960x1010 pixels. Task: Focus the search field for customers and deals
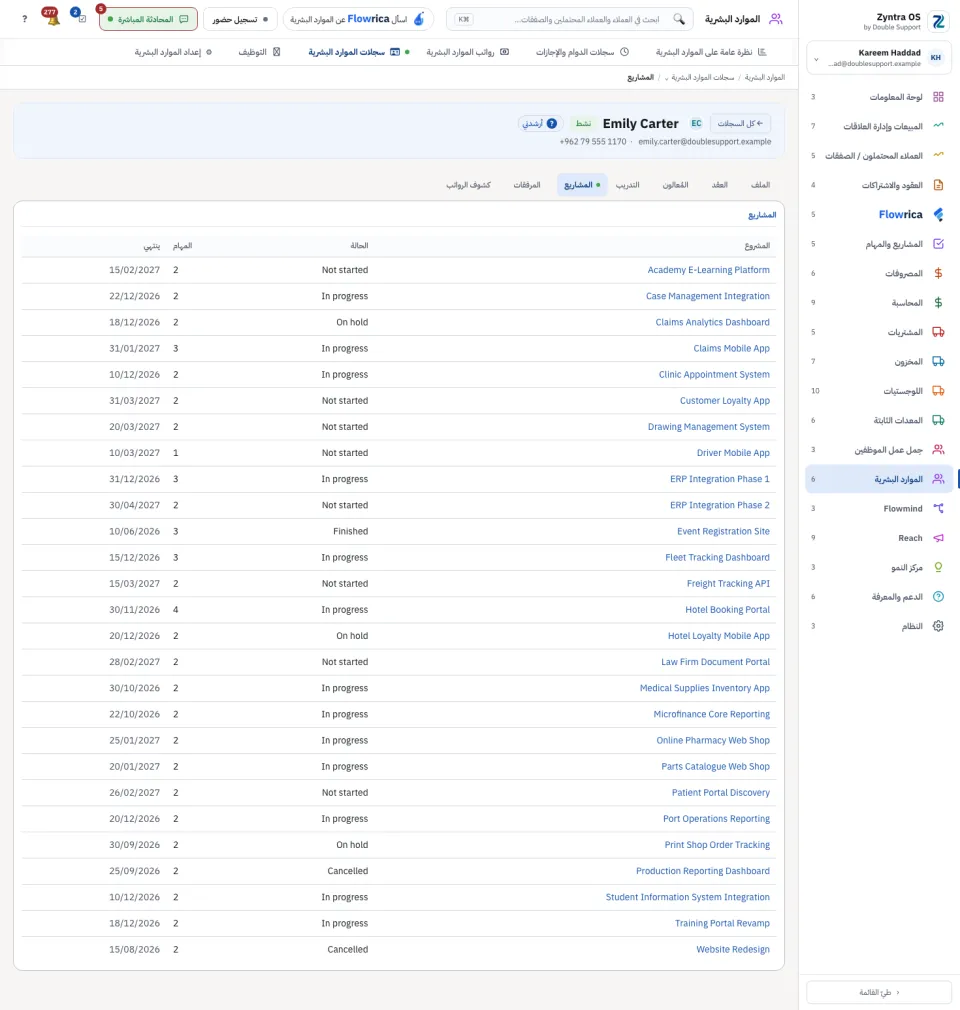(x=570, y=19)
